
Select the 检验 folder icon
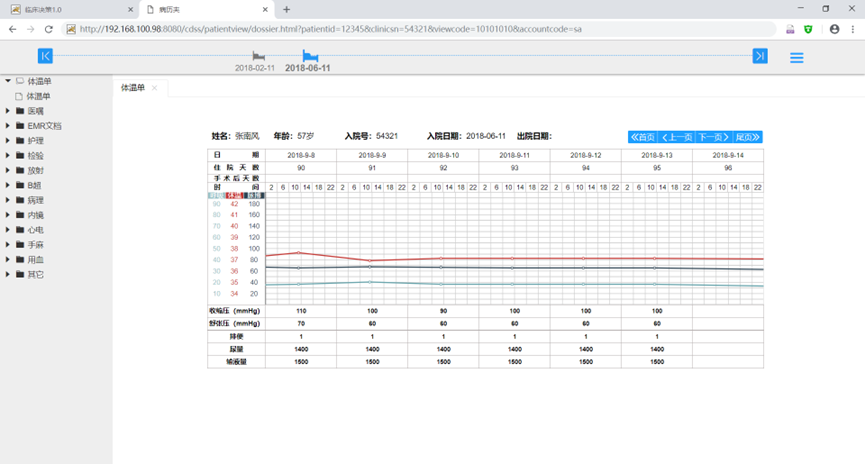pos(20,156)
